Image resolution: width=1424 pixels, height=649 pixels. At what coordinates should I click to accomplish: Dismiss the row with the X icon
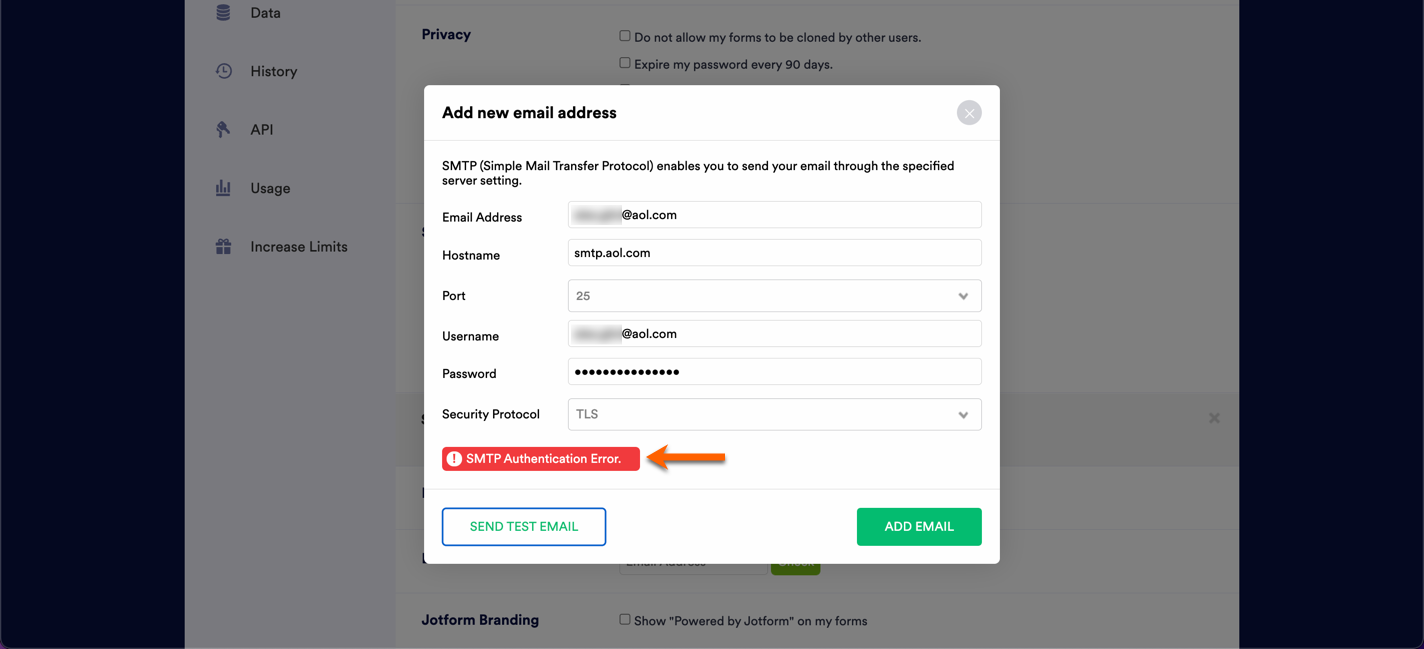point(1214,418)
